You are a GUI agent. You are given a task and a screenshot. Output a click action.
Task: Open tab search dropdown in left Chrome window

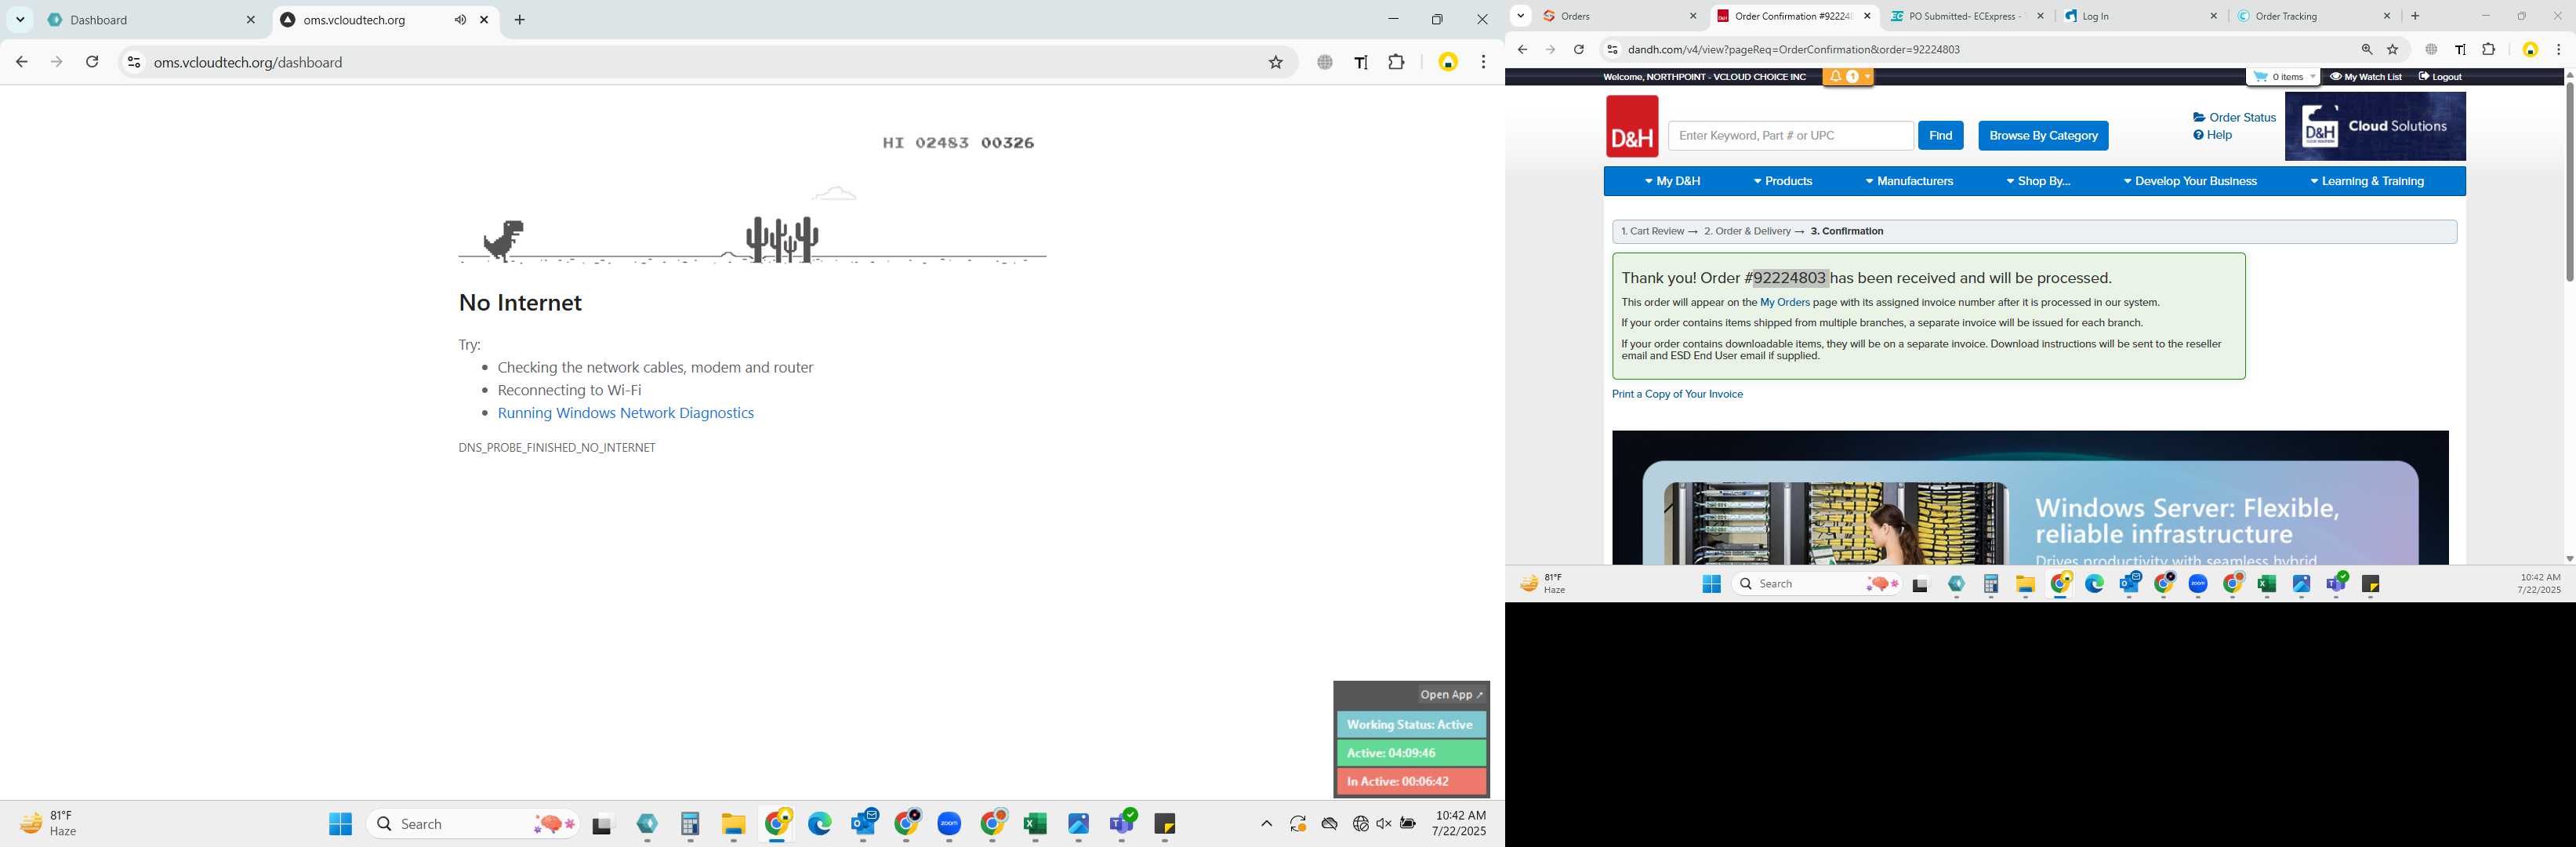click(20, 20)
